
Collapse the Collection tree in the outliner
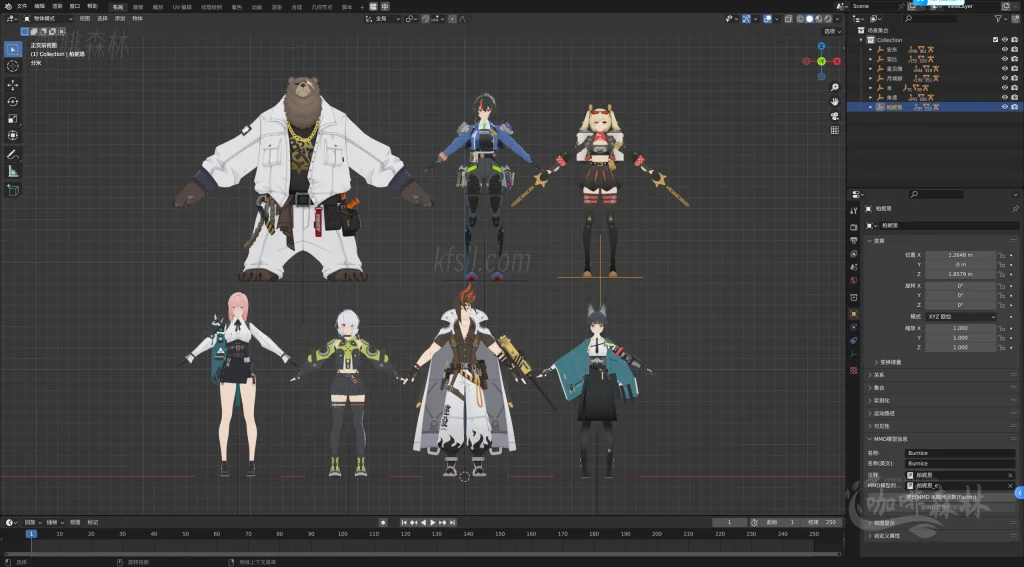click(x=862, y=40)
